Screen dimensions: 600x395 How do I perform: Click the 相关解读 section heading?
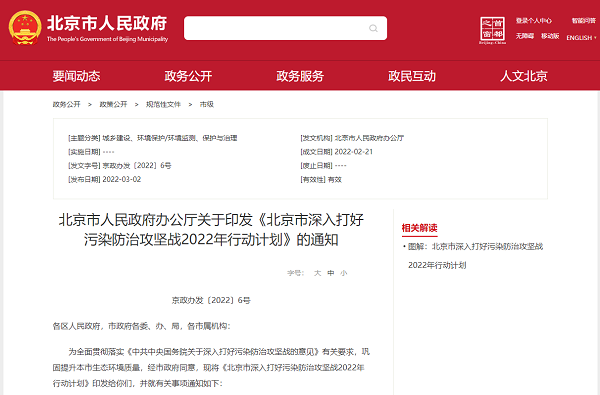click(419, 228)
